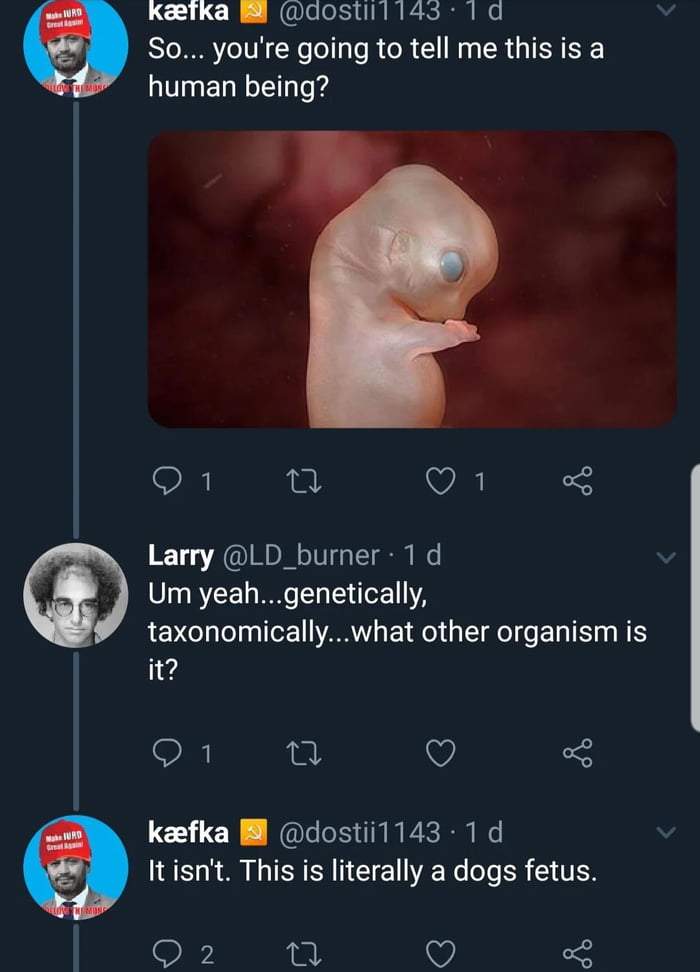
Task: Share the tweet with the fetus image
Action: [x=577, y=483]
